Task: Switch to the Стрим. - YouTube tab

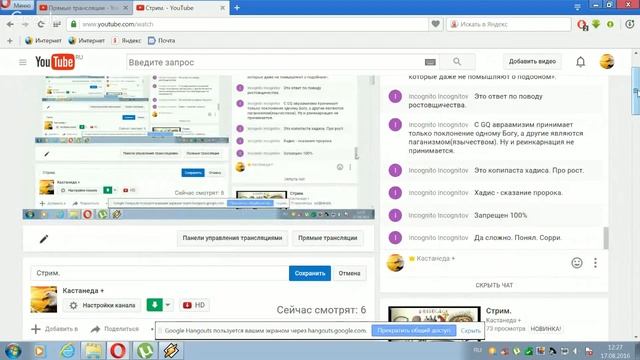Action: coord(176,8)
